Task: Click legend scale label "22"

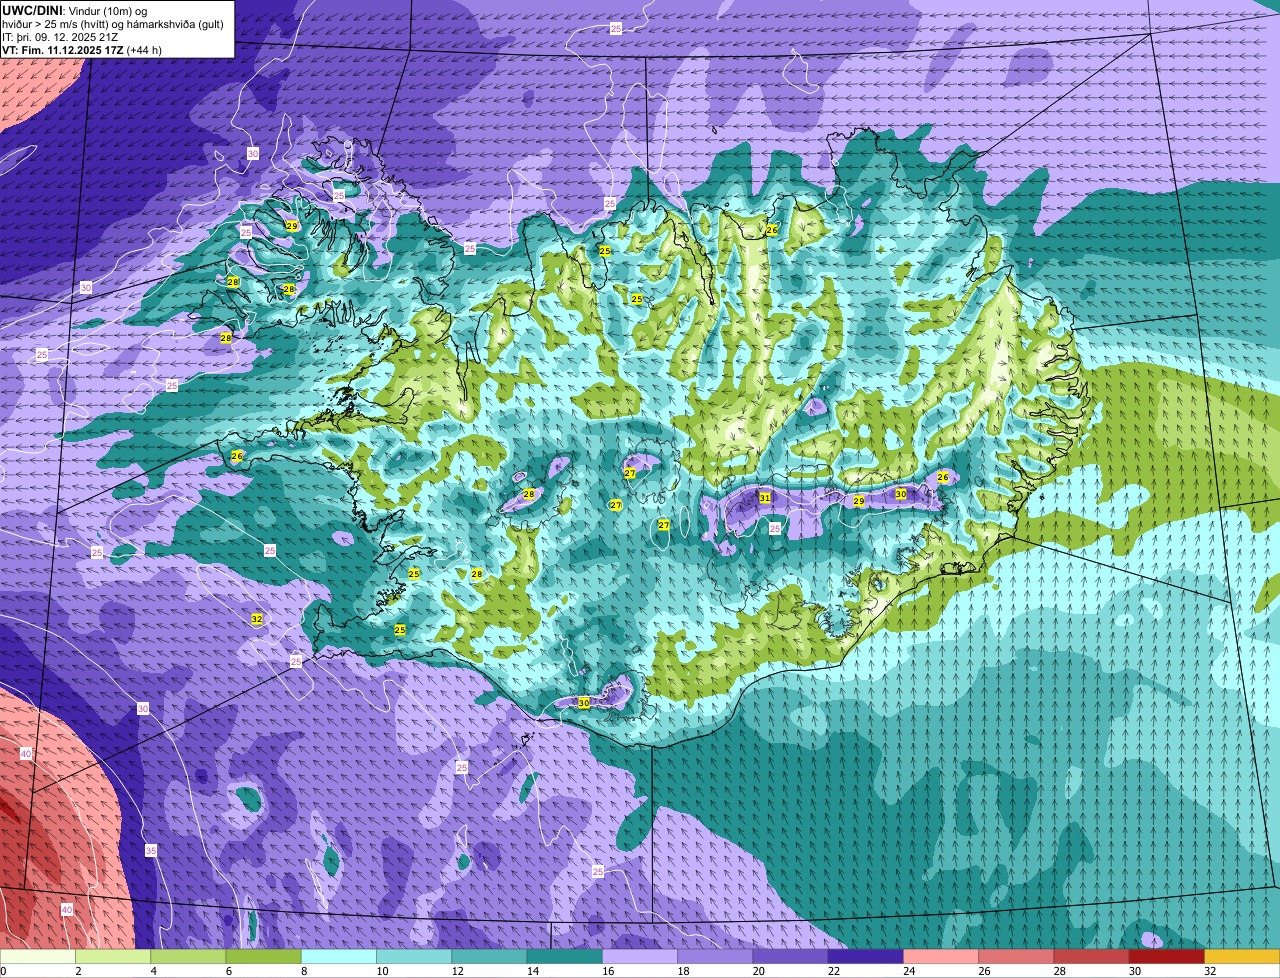Action: pyautogui.click(x=834, y=971)
